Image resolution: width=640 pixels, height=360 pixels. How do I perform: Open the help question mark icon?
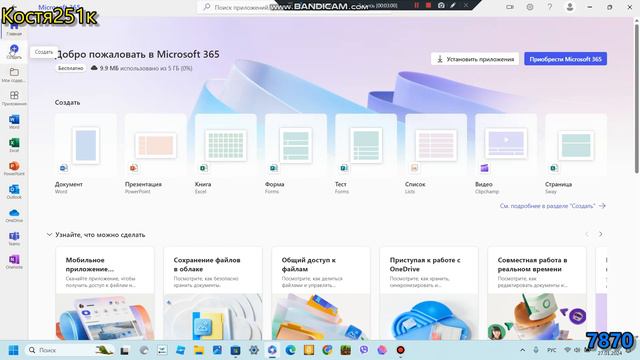point(549,7)
